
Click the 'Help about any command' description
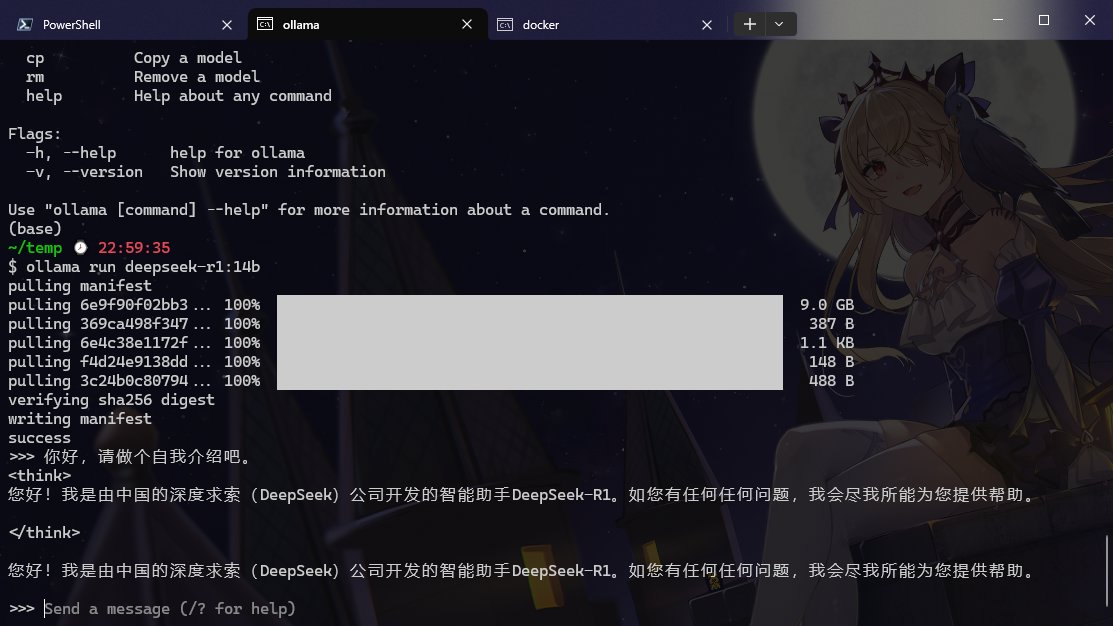pyautogui.click(x=233, y=97)
